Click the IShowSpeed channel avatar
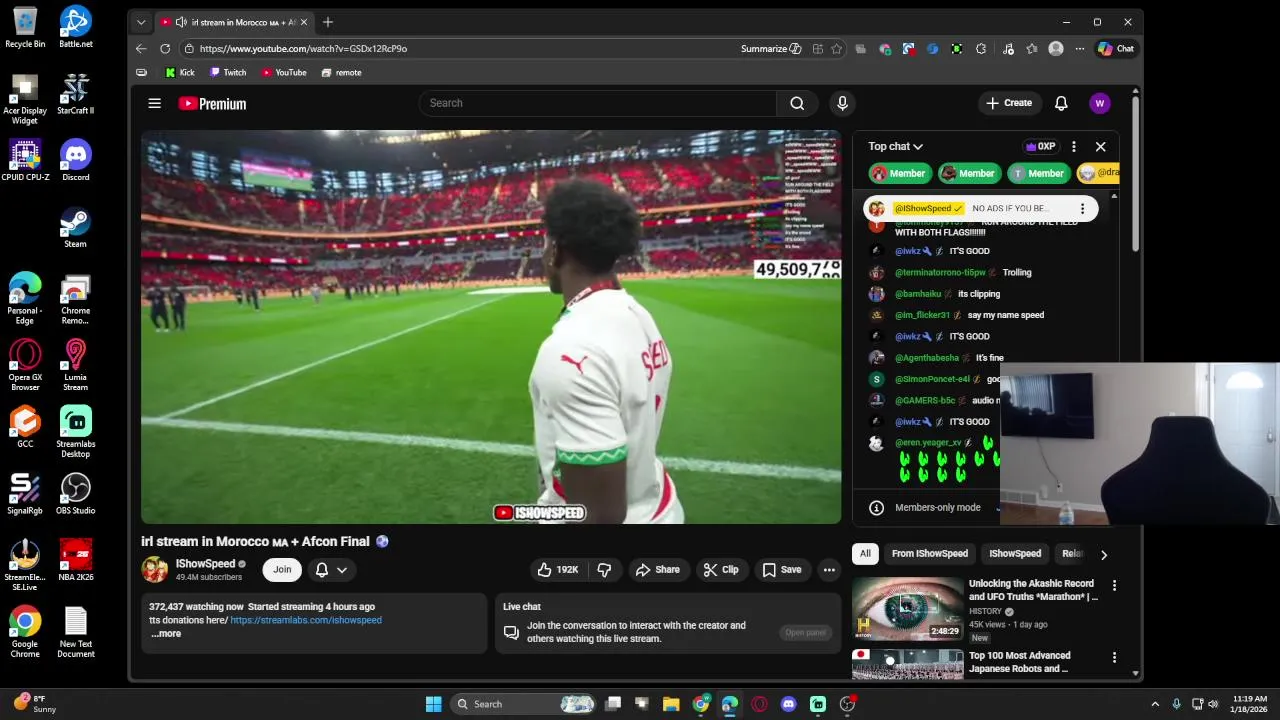Screen dimensions: 1280x720 click(155, 570)
